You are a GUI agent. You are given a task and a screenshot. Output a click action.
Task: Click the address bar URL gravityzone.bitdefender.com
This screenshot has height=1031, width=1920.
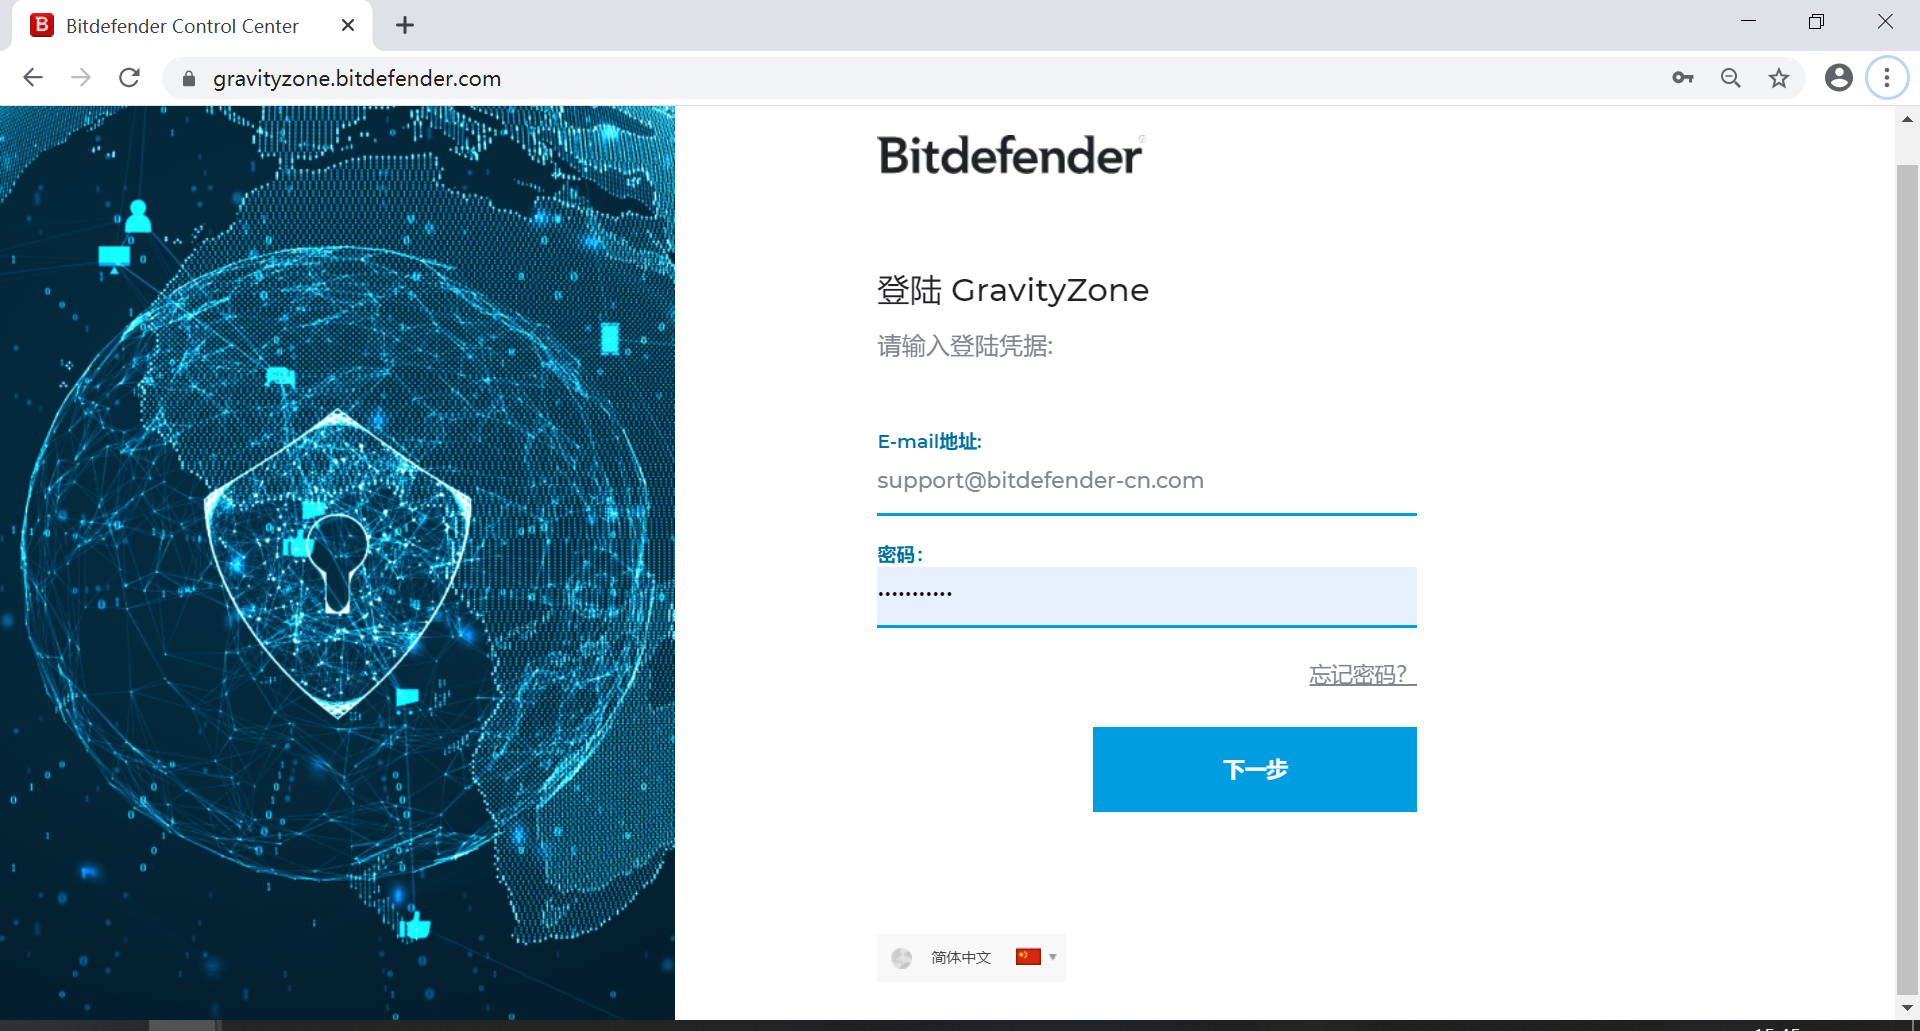(357, 79)
